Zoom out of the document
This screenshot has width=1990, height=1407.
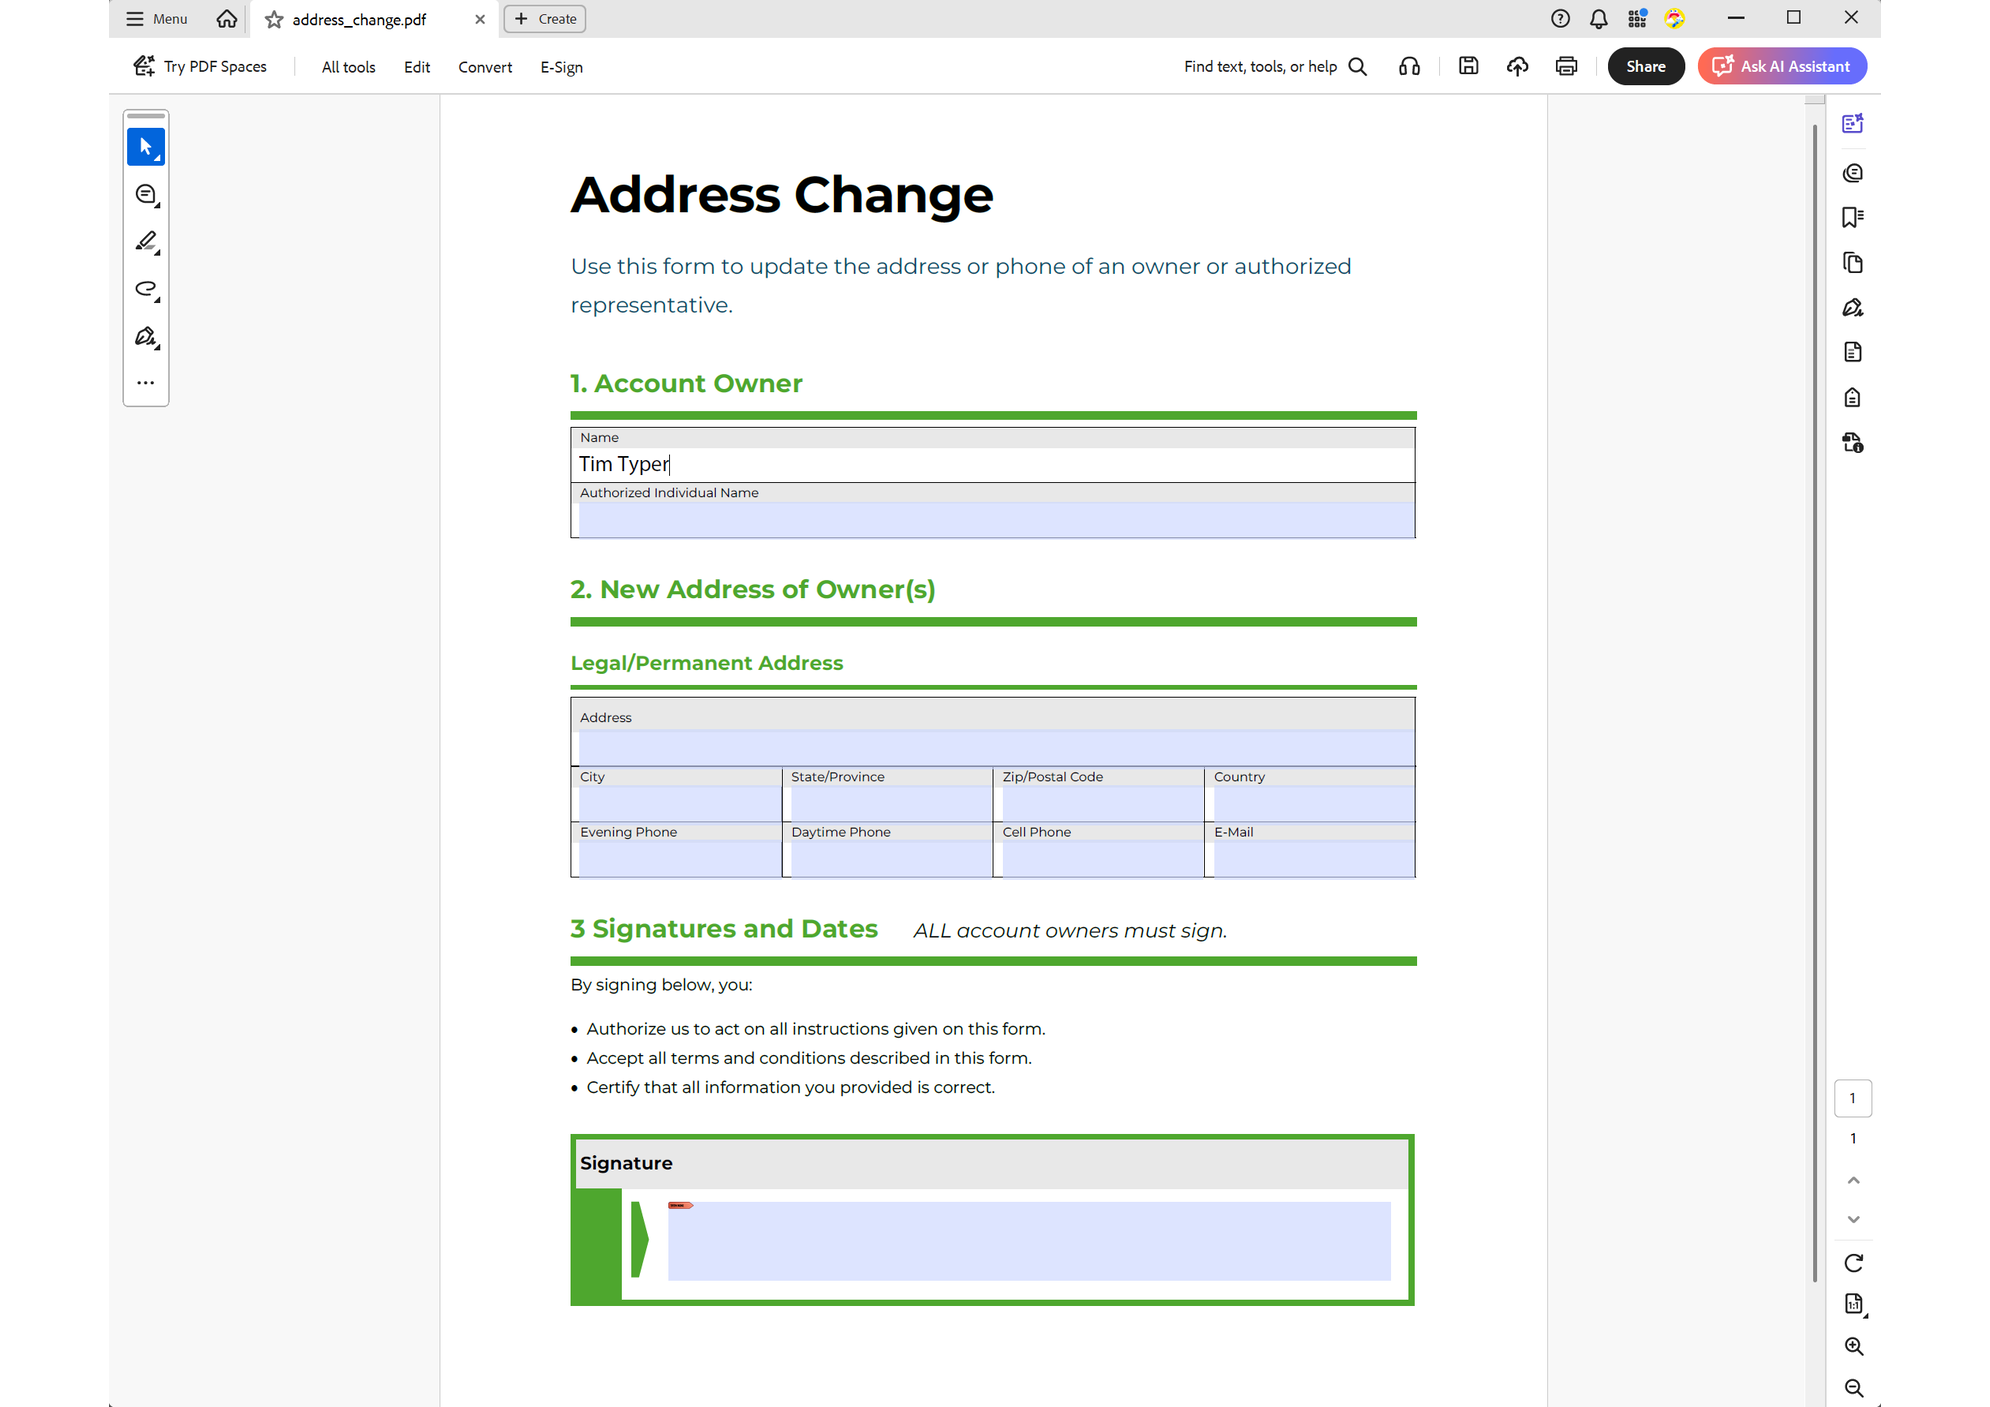point(1854,1388)
